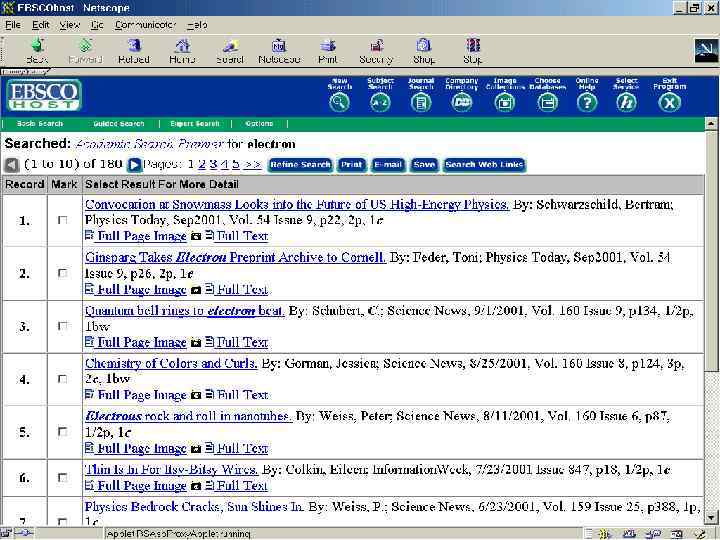Click previous results page arrow

click(11, 164)
